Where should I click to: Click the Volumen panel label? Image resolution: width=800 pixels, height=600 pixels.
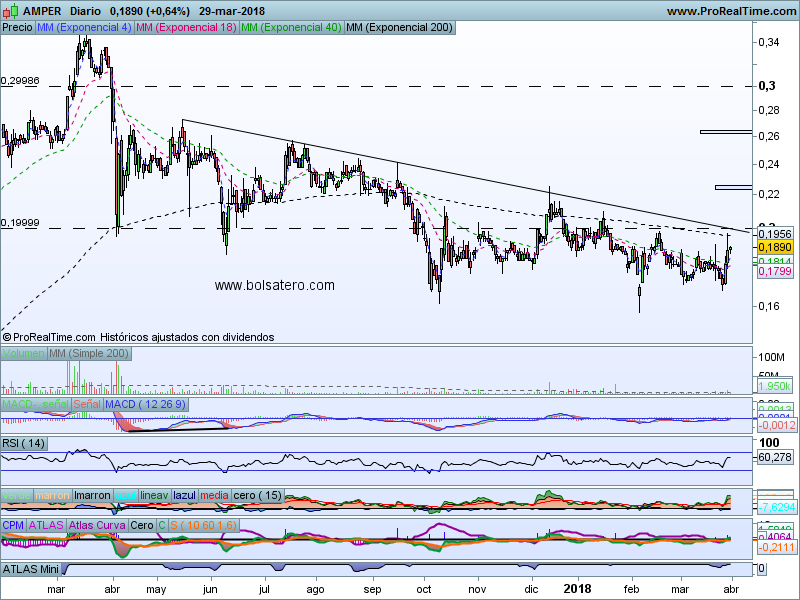coord(23,354)
